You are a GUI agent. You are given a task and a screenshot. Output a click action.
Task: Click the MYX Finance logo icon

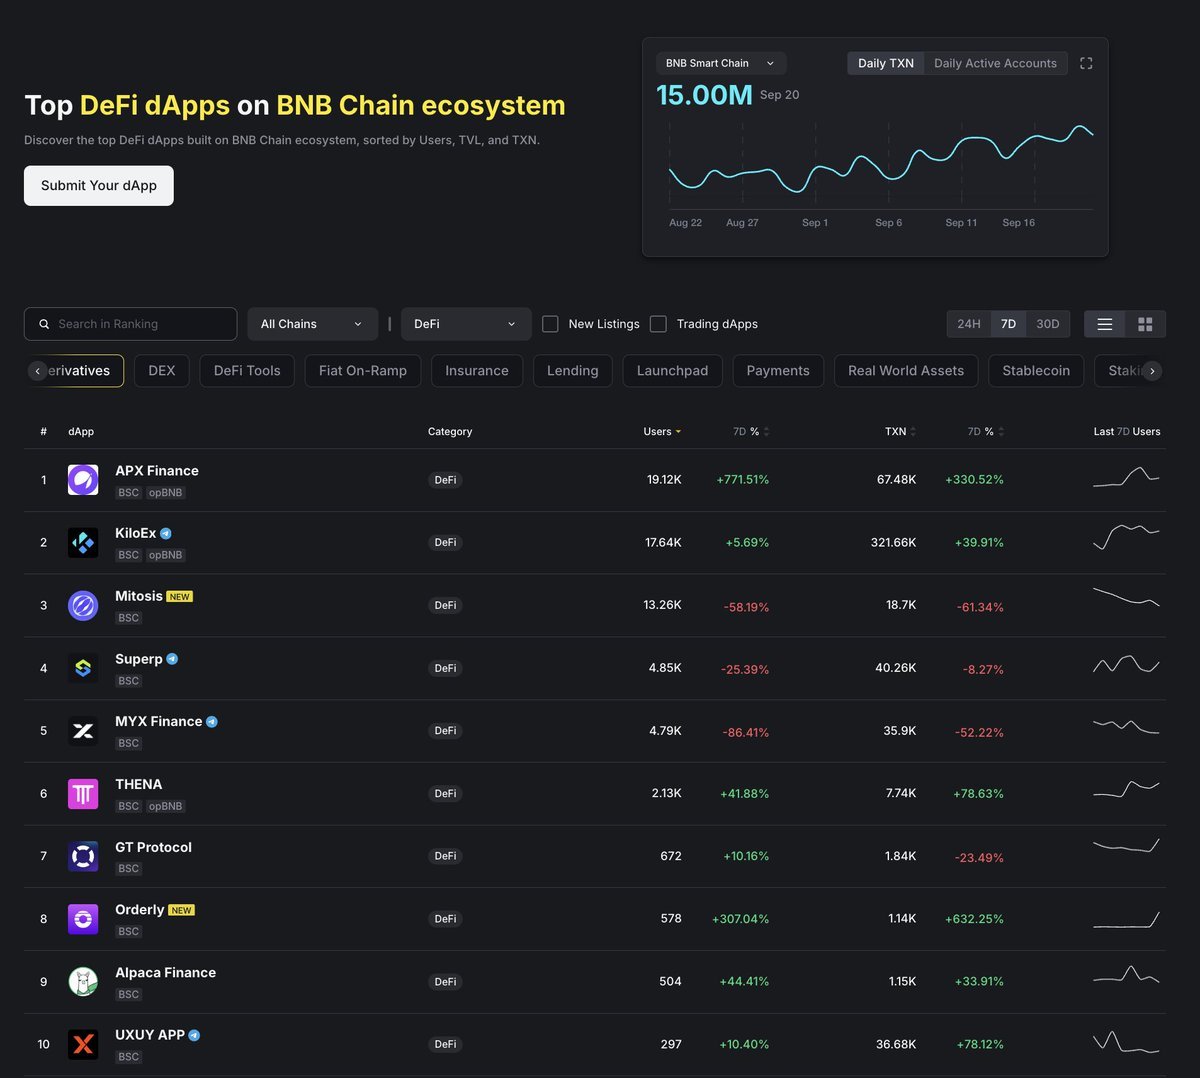(83, 731)
